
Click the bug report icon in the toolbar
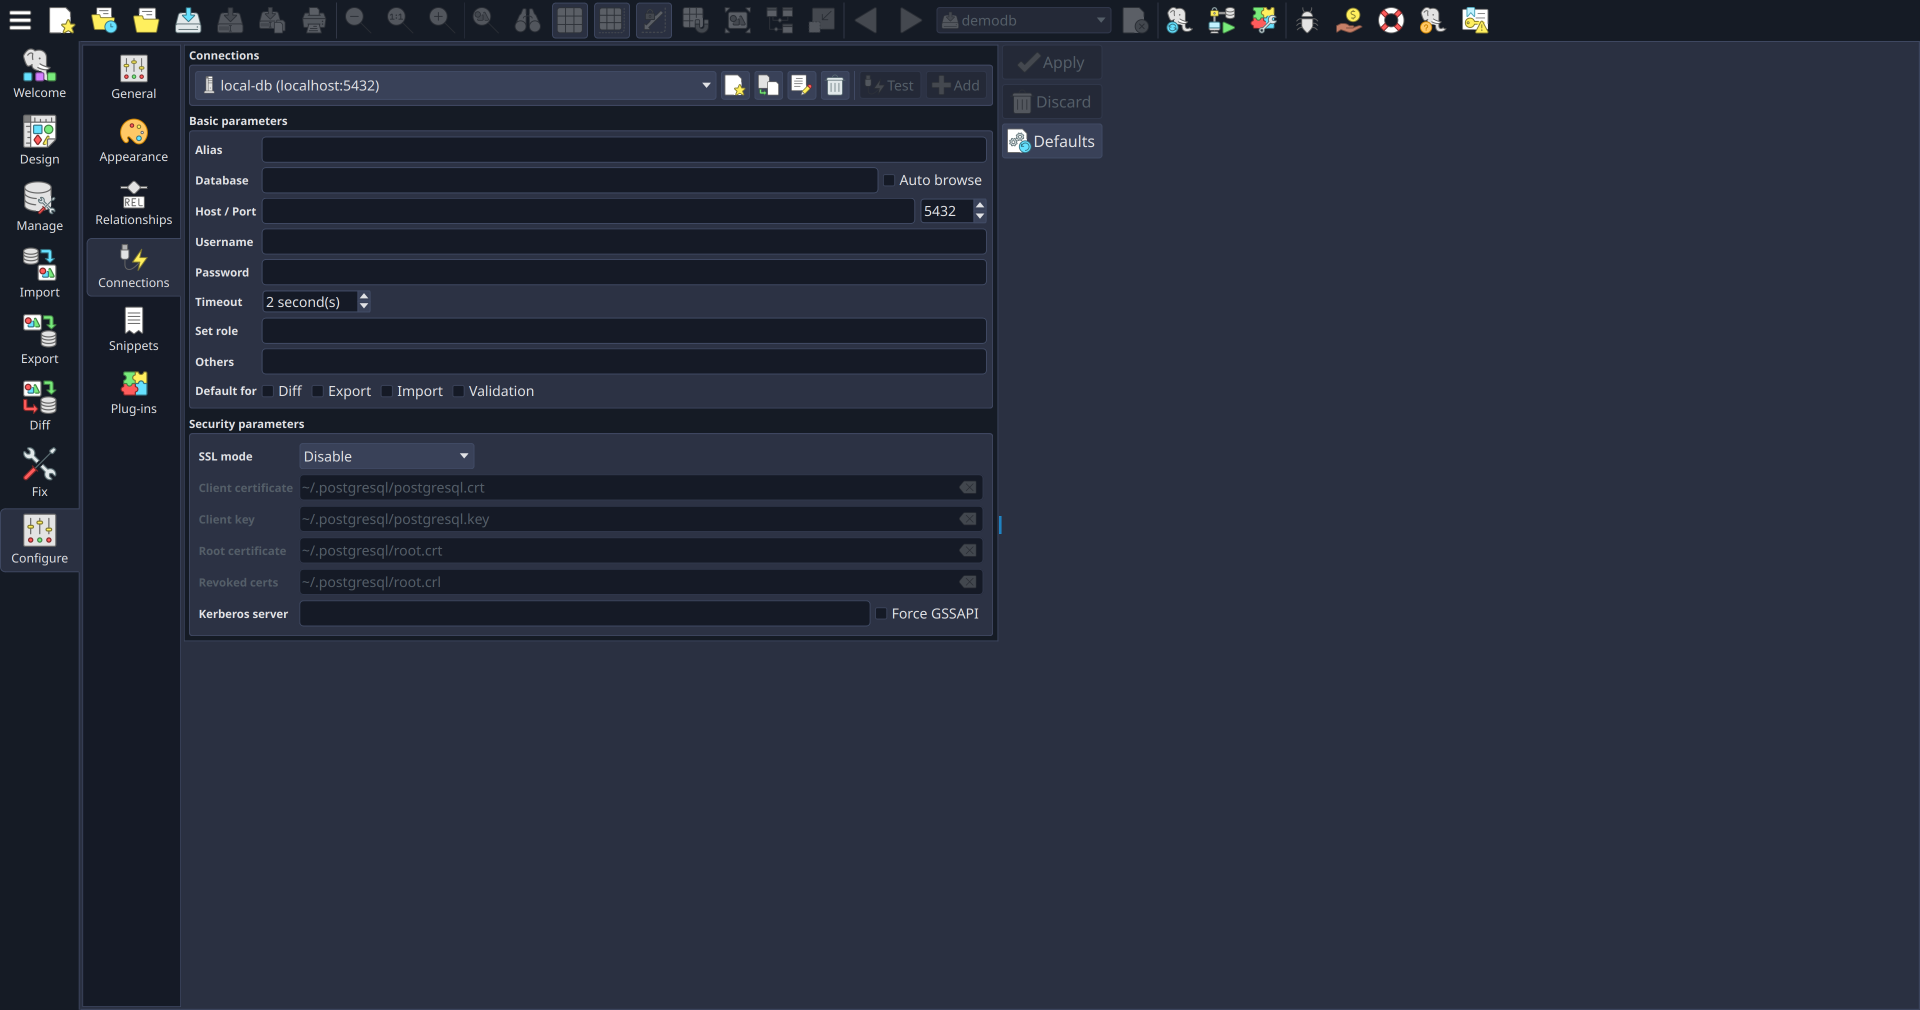(x=1306, y=20)
